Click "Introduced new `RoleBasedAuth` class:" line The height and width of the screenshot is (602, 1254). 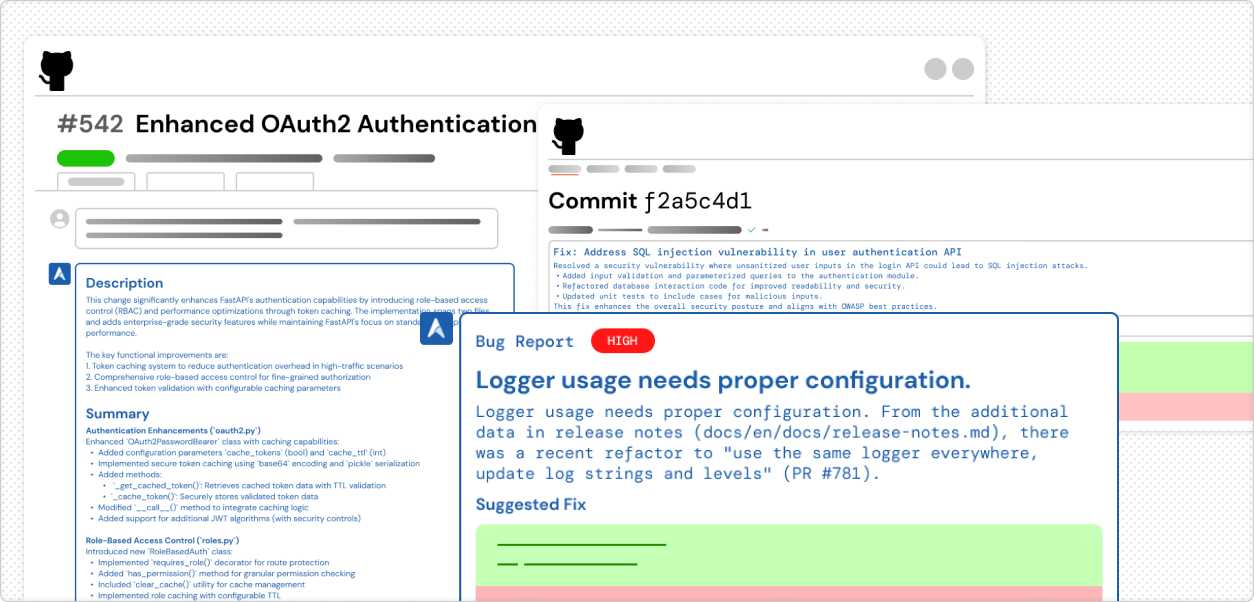pos(159,551)
